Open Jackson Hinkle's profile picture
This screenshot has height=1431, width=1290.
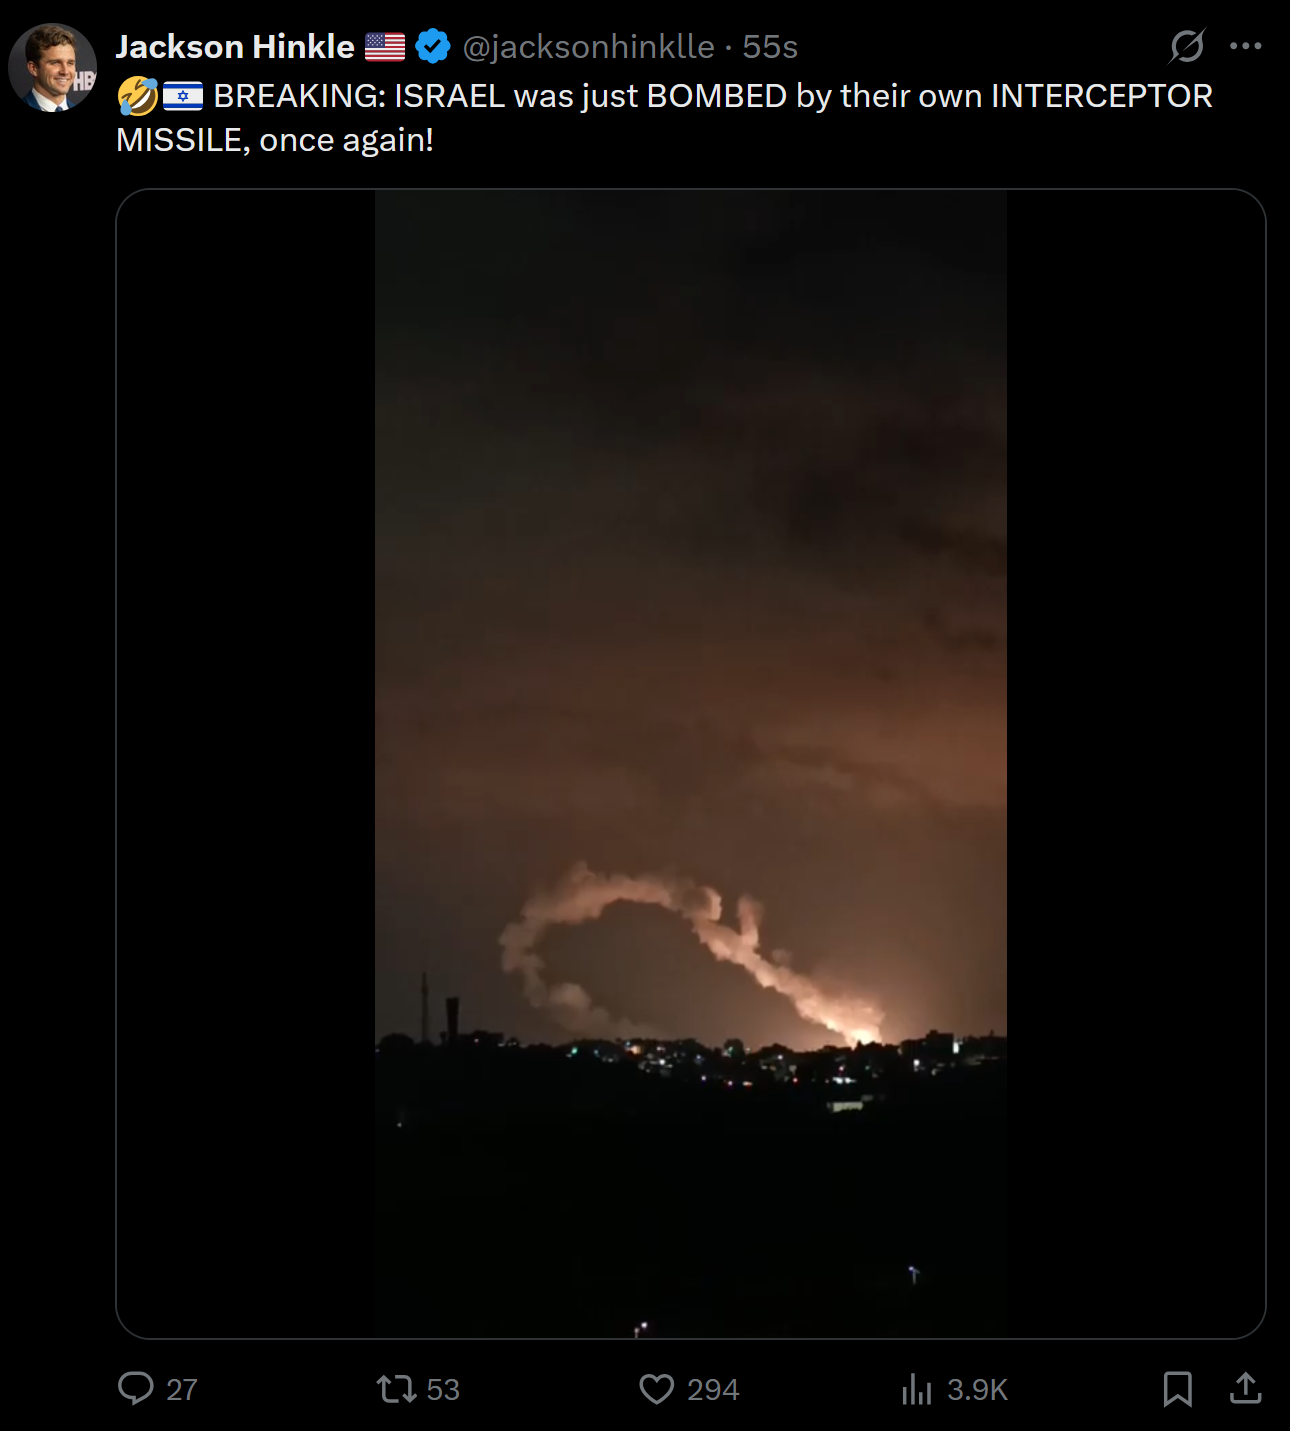coord(52,67)
